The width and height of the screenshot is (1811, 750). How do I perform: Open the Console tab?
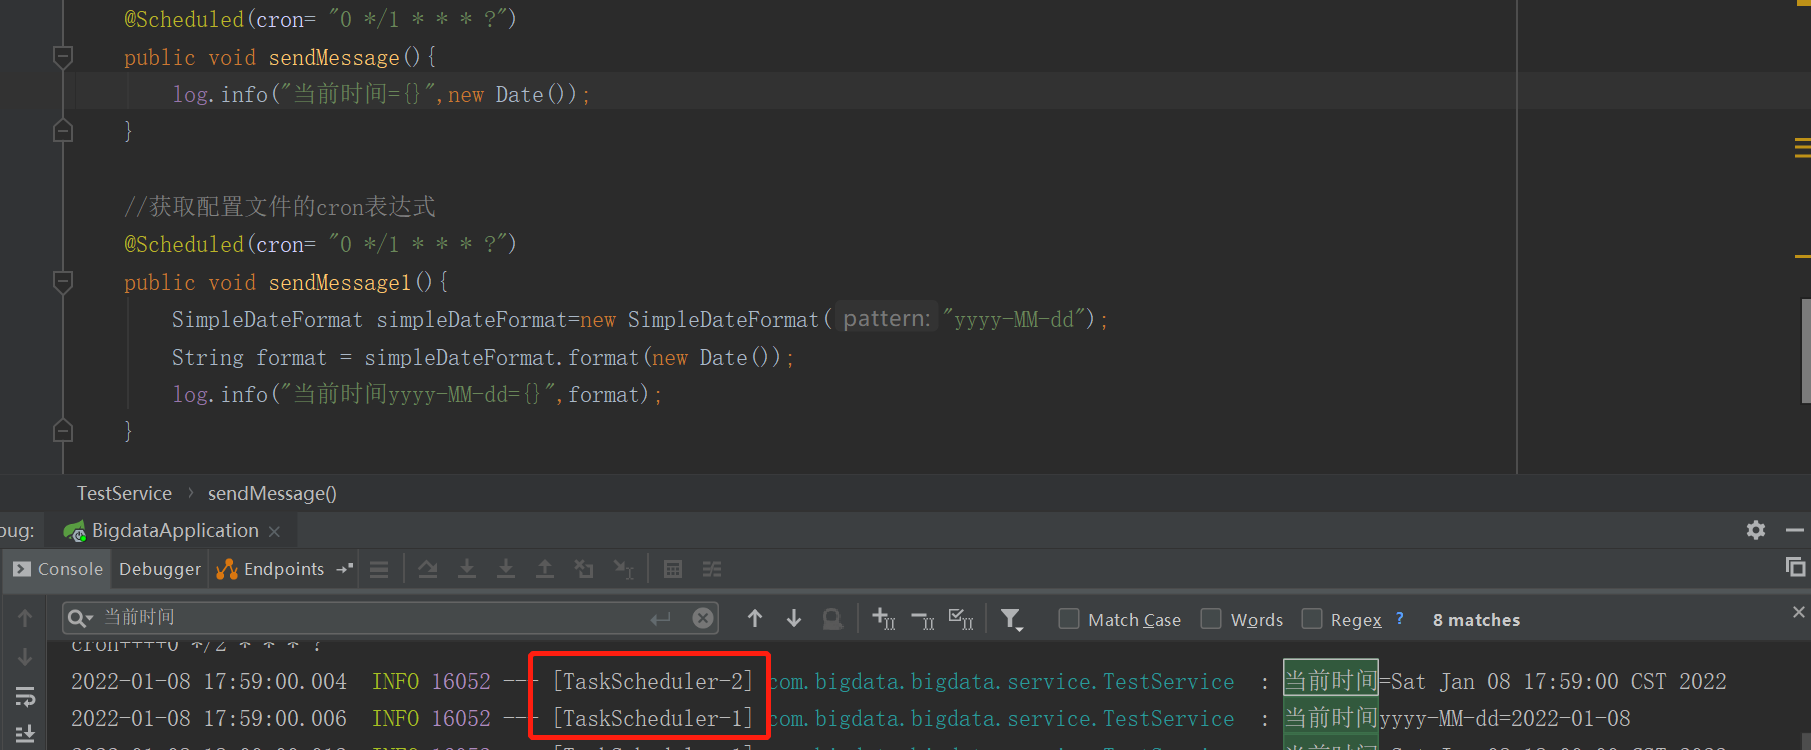pyautogui.click(x=58, y=569)
